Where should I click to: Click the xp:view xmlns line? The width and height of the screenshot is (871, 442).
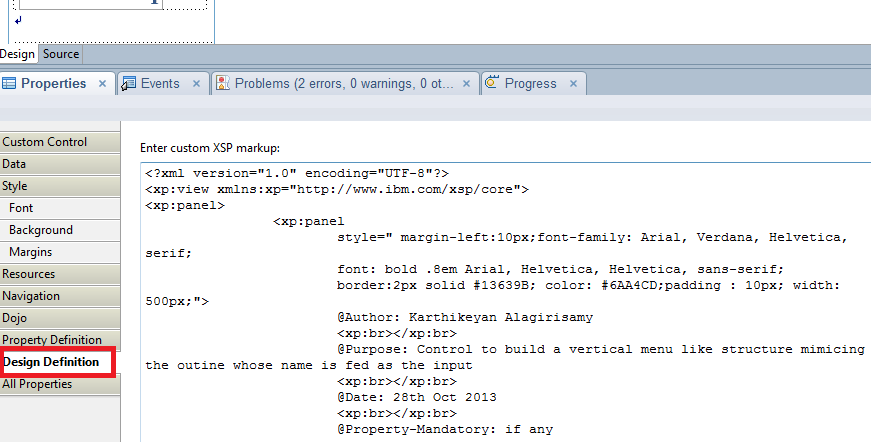pos(337,189)
